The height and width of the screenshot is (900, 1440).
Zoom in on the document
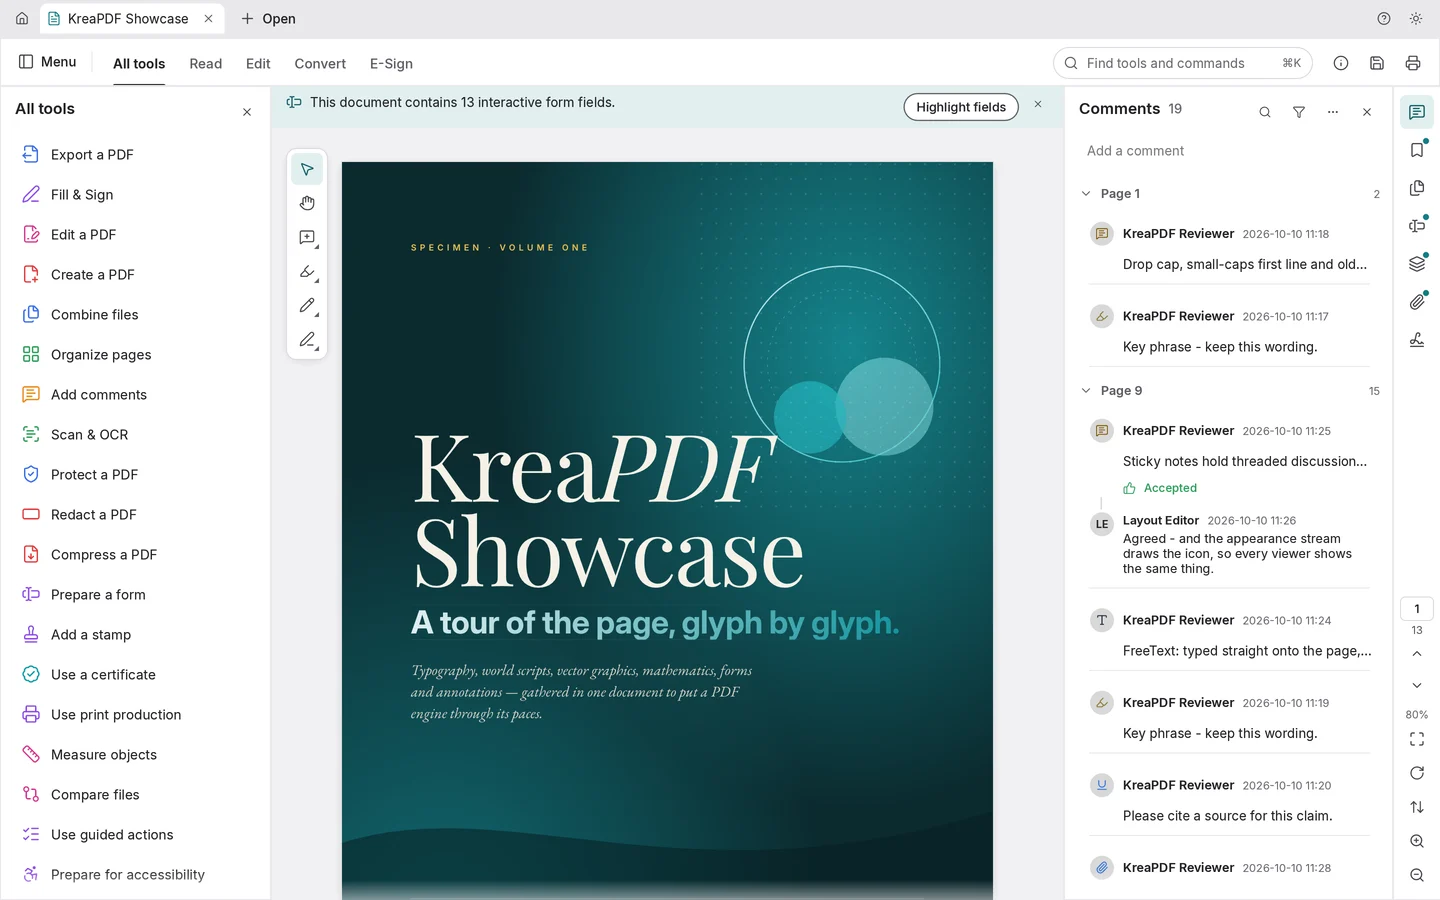click(1417, 841)
